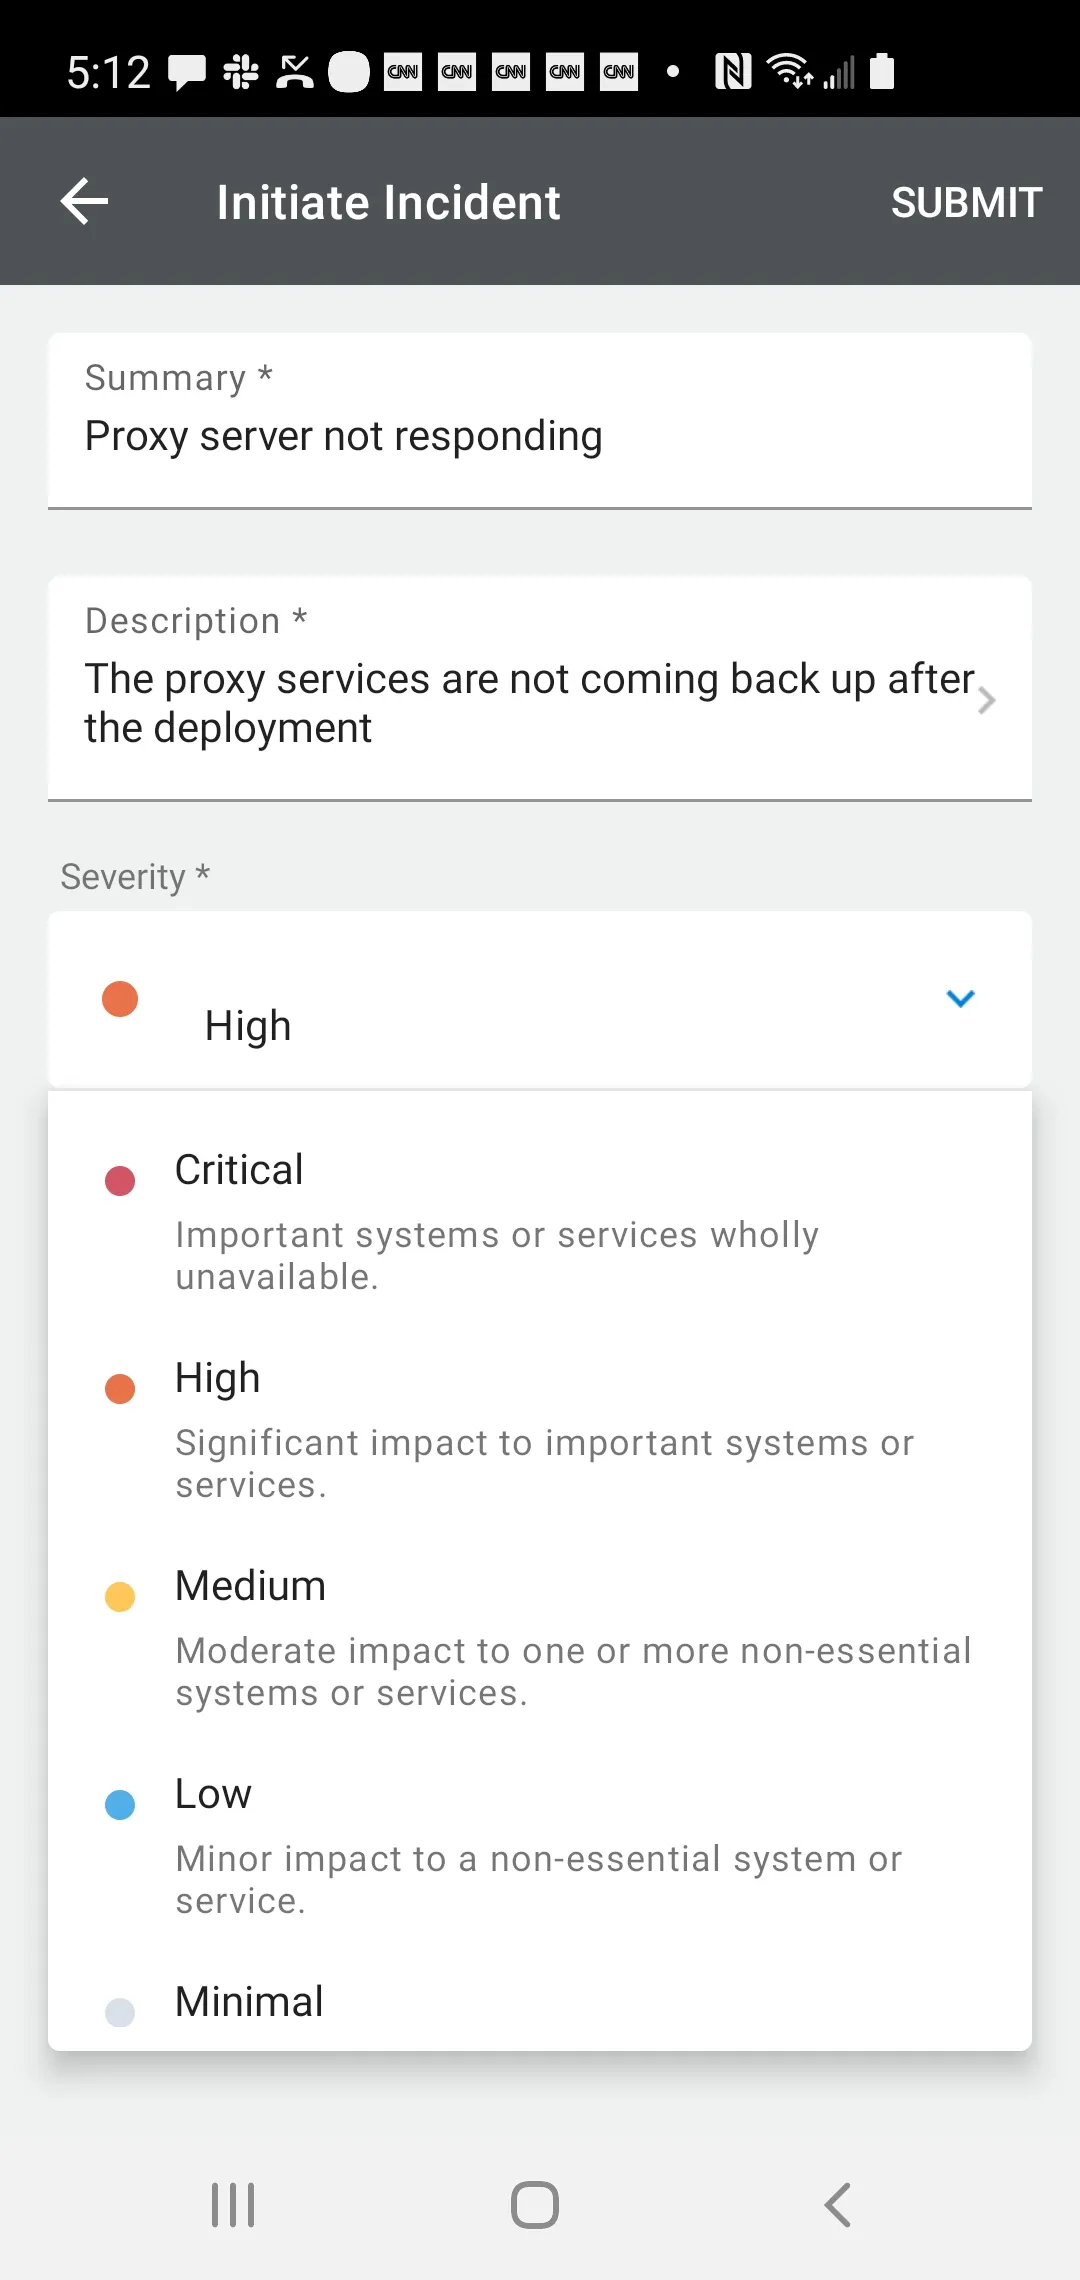
Task: Select the Low severity option
Action: [x=540, y=1844]
